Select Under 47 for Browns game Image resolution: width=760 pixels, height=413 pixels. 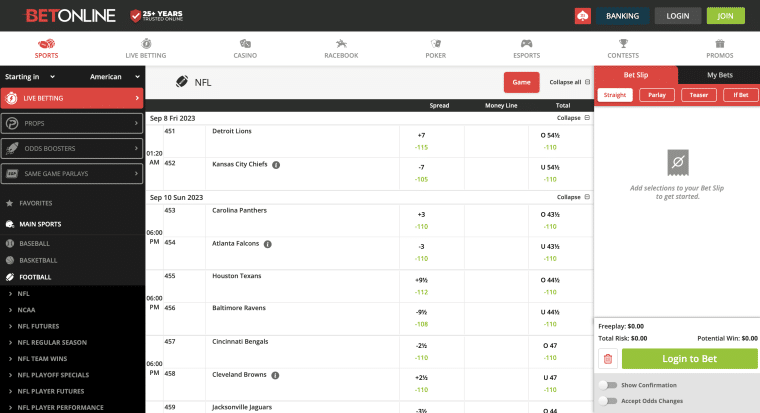point(550,383)
